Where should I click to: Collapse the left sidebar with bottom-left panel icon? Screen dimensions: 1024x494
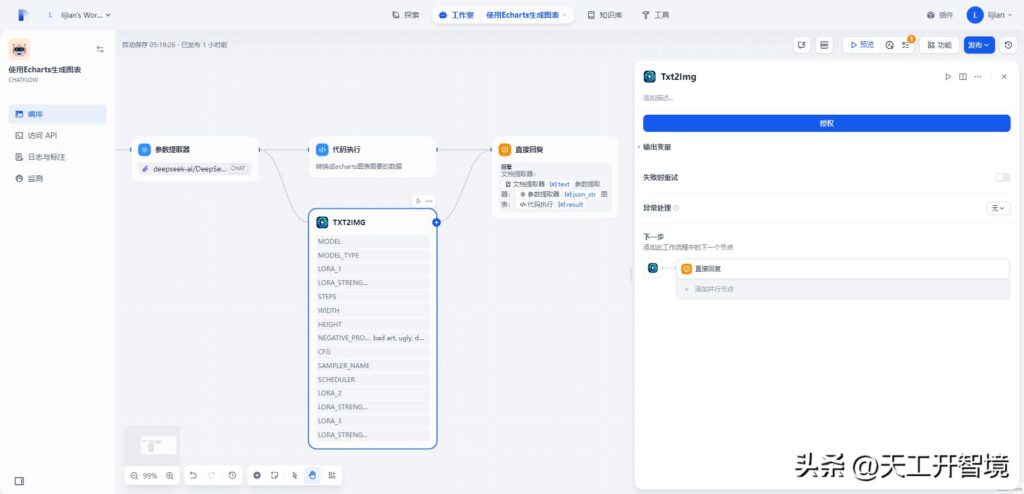coord(19,481)
